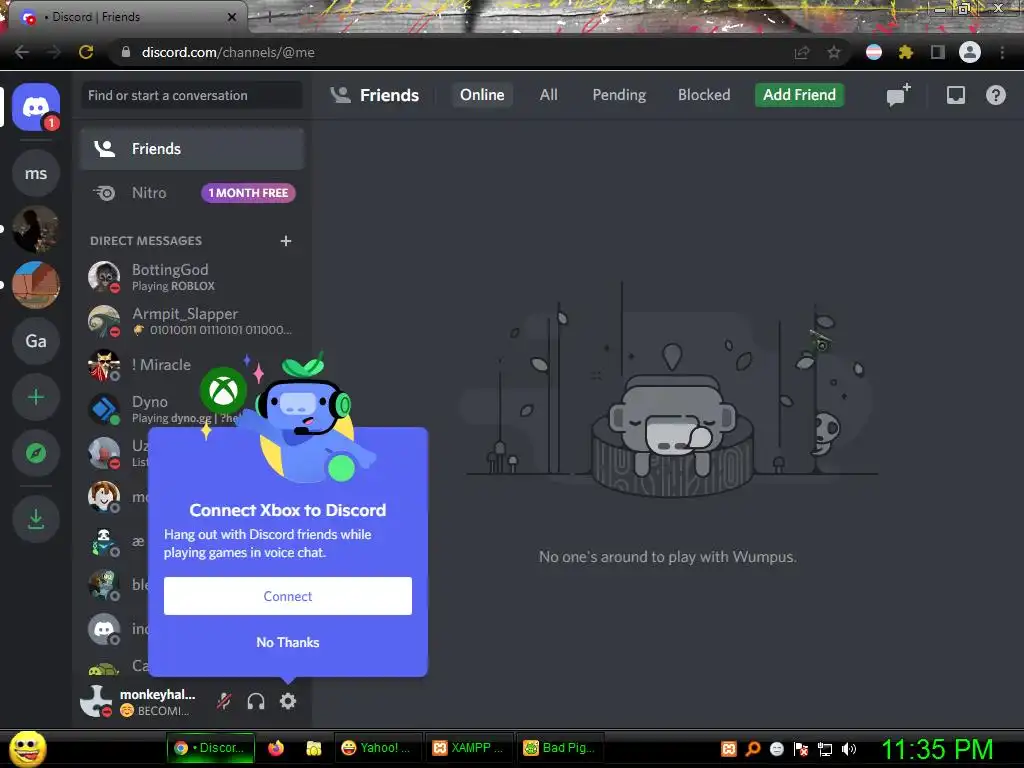This screenshot has height=768, width=1024.
Task: Select Friends in the sidebar
Action: [193, 149]
